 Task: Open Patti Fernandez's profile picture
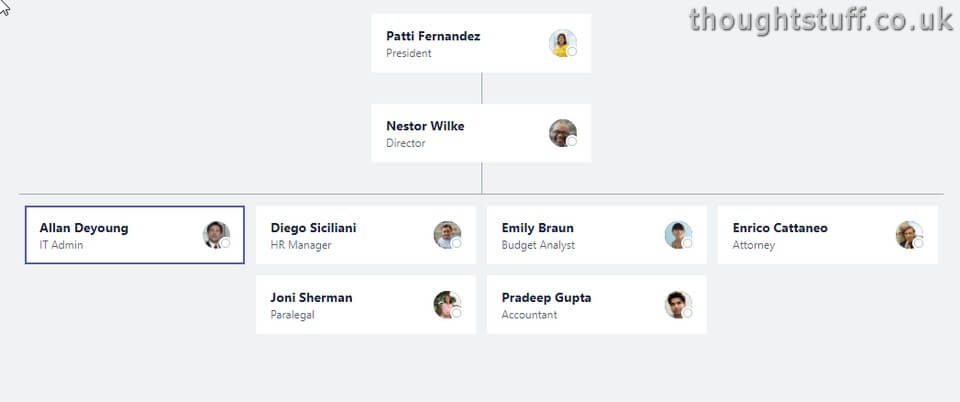coord(562,43)
